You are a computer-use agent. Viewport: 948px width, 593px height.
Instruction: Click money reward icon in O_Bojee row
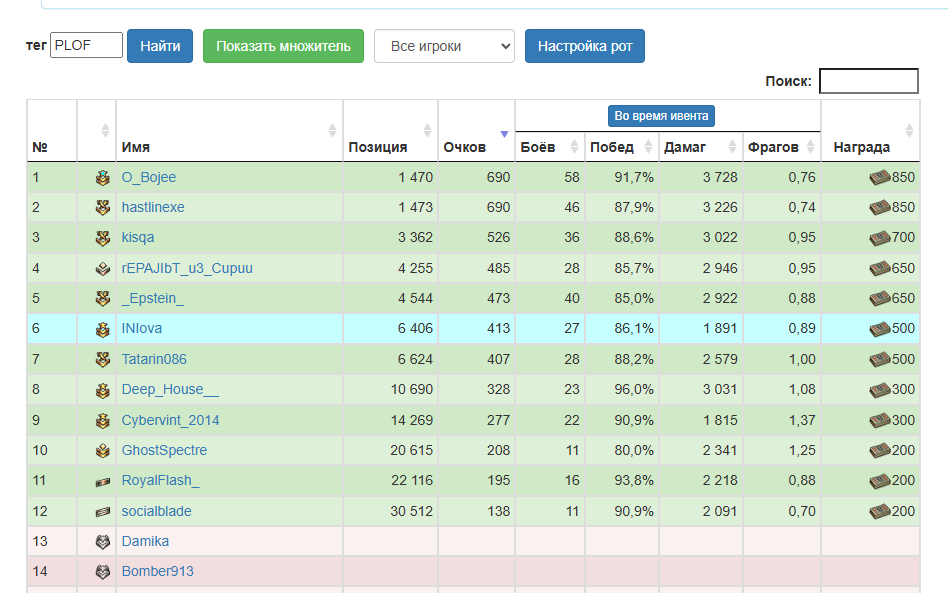coord(880,177)
